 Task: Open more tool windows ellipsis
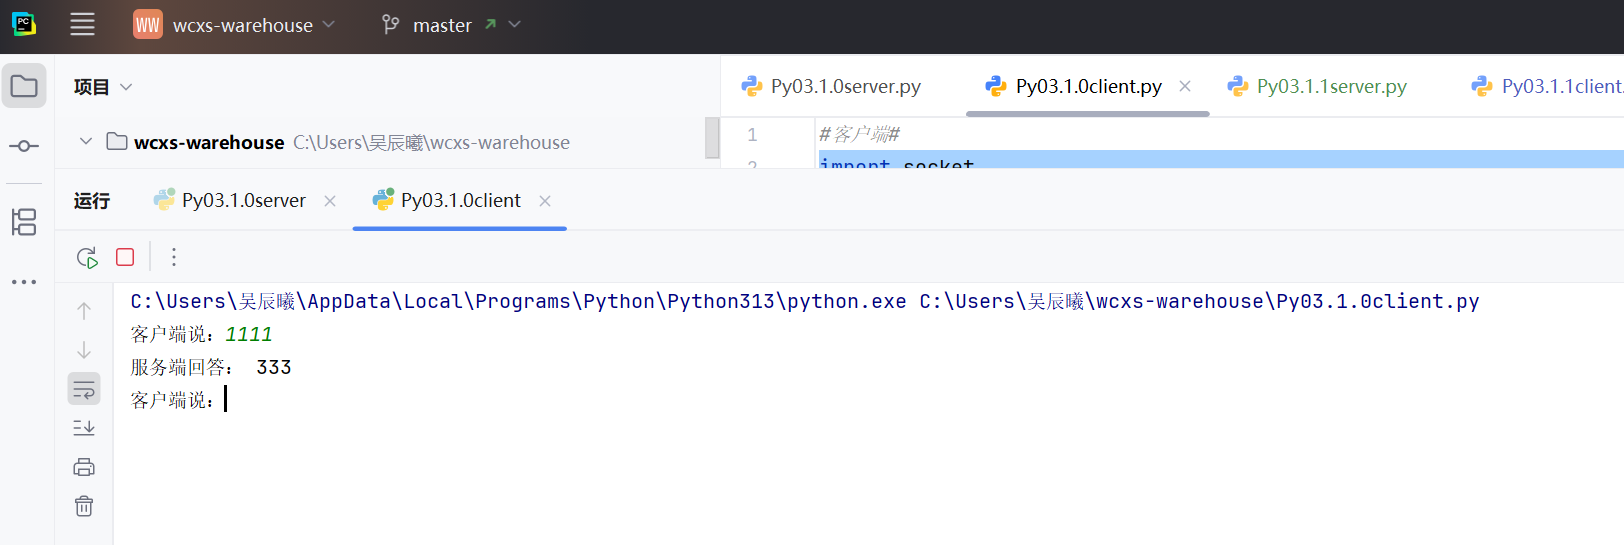tap(24, 282)
